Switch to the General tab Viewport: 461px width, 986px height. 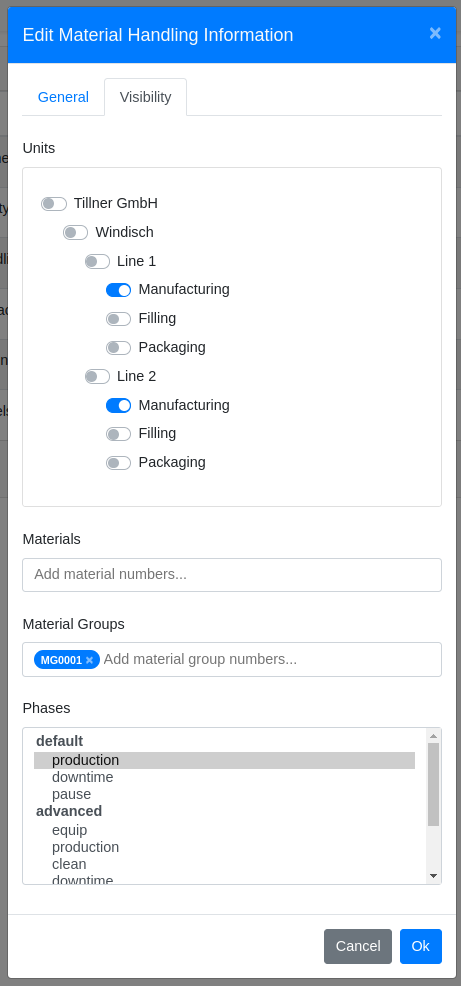click(63, 97)
